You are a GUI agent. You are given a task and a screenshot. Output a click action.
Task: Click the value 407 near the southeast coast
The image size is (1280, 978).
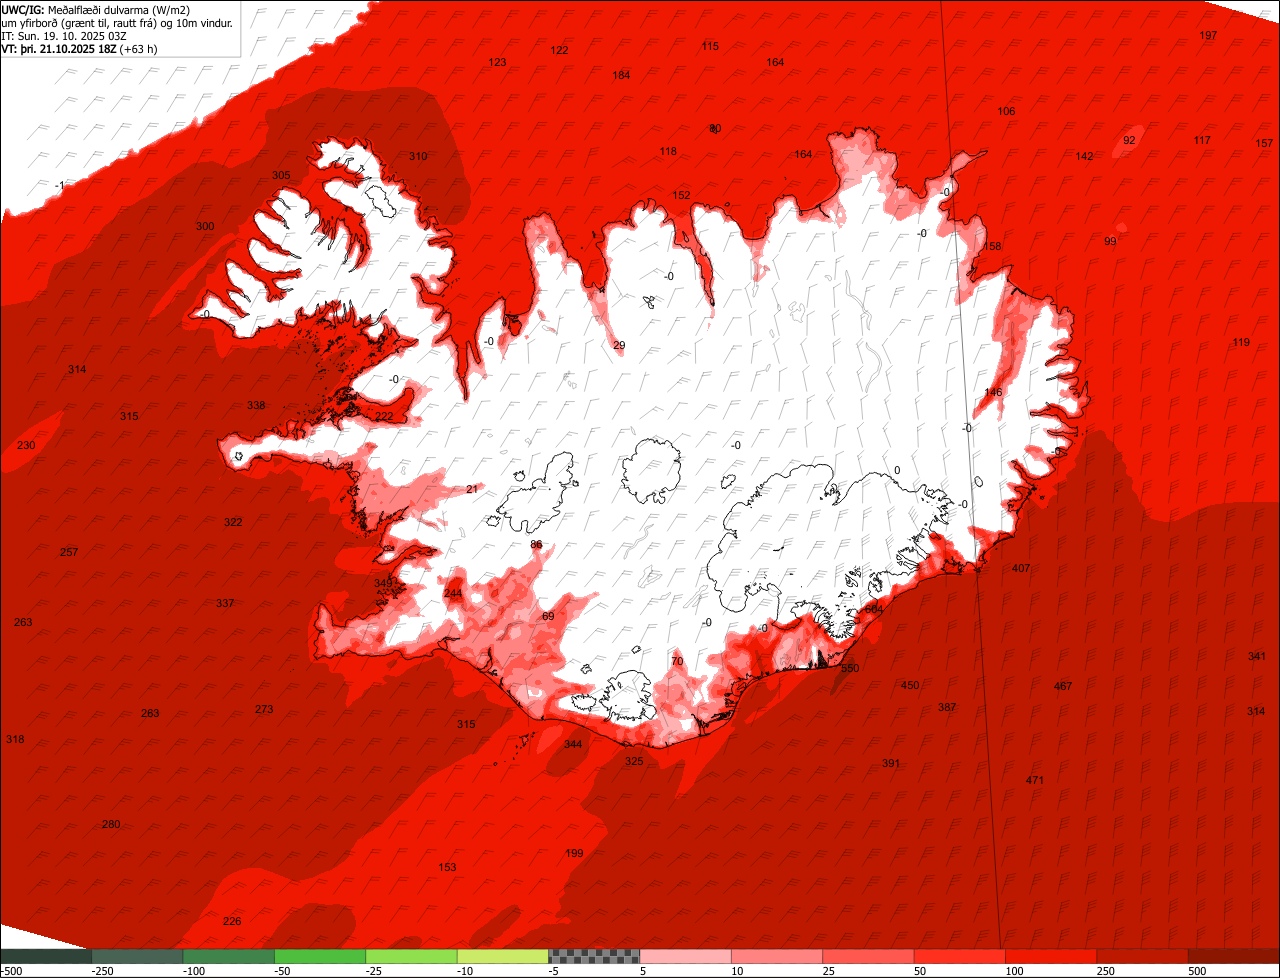[1021, 568]
